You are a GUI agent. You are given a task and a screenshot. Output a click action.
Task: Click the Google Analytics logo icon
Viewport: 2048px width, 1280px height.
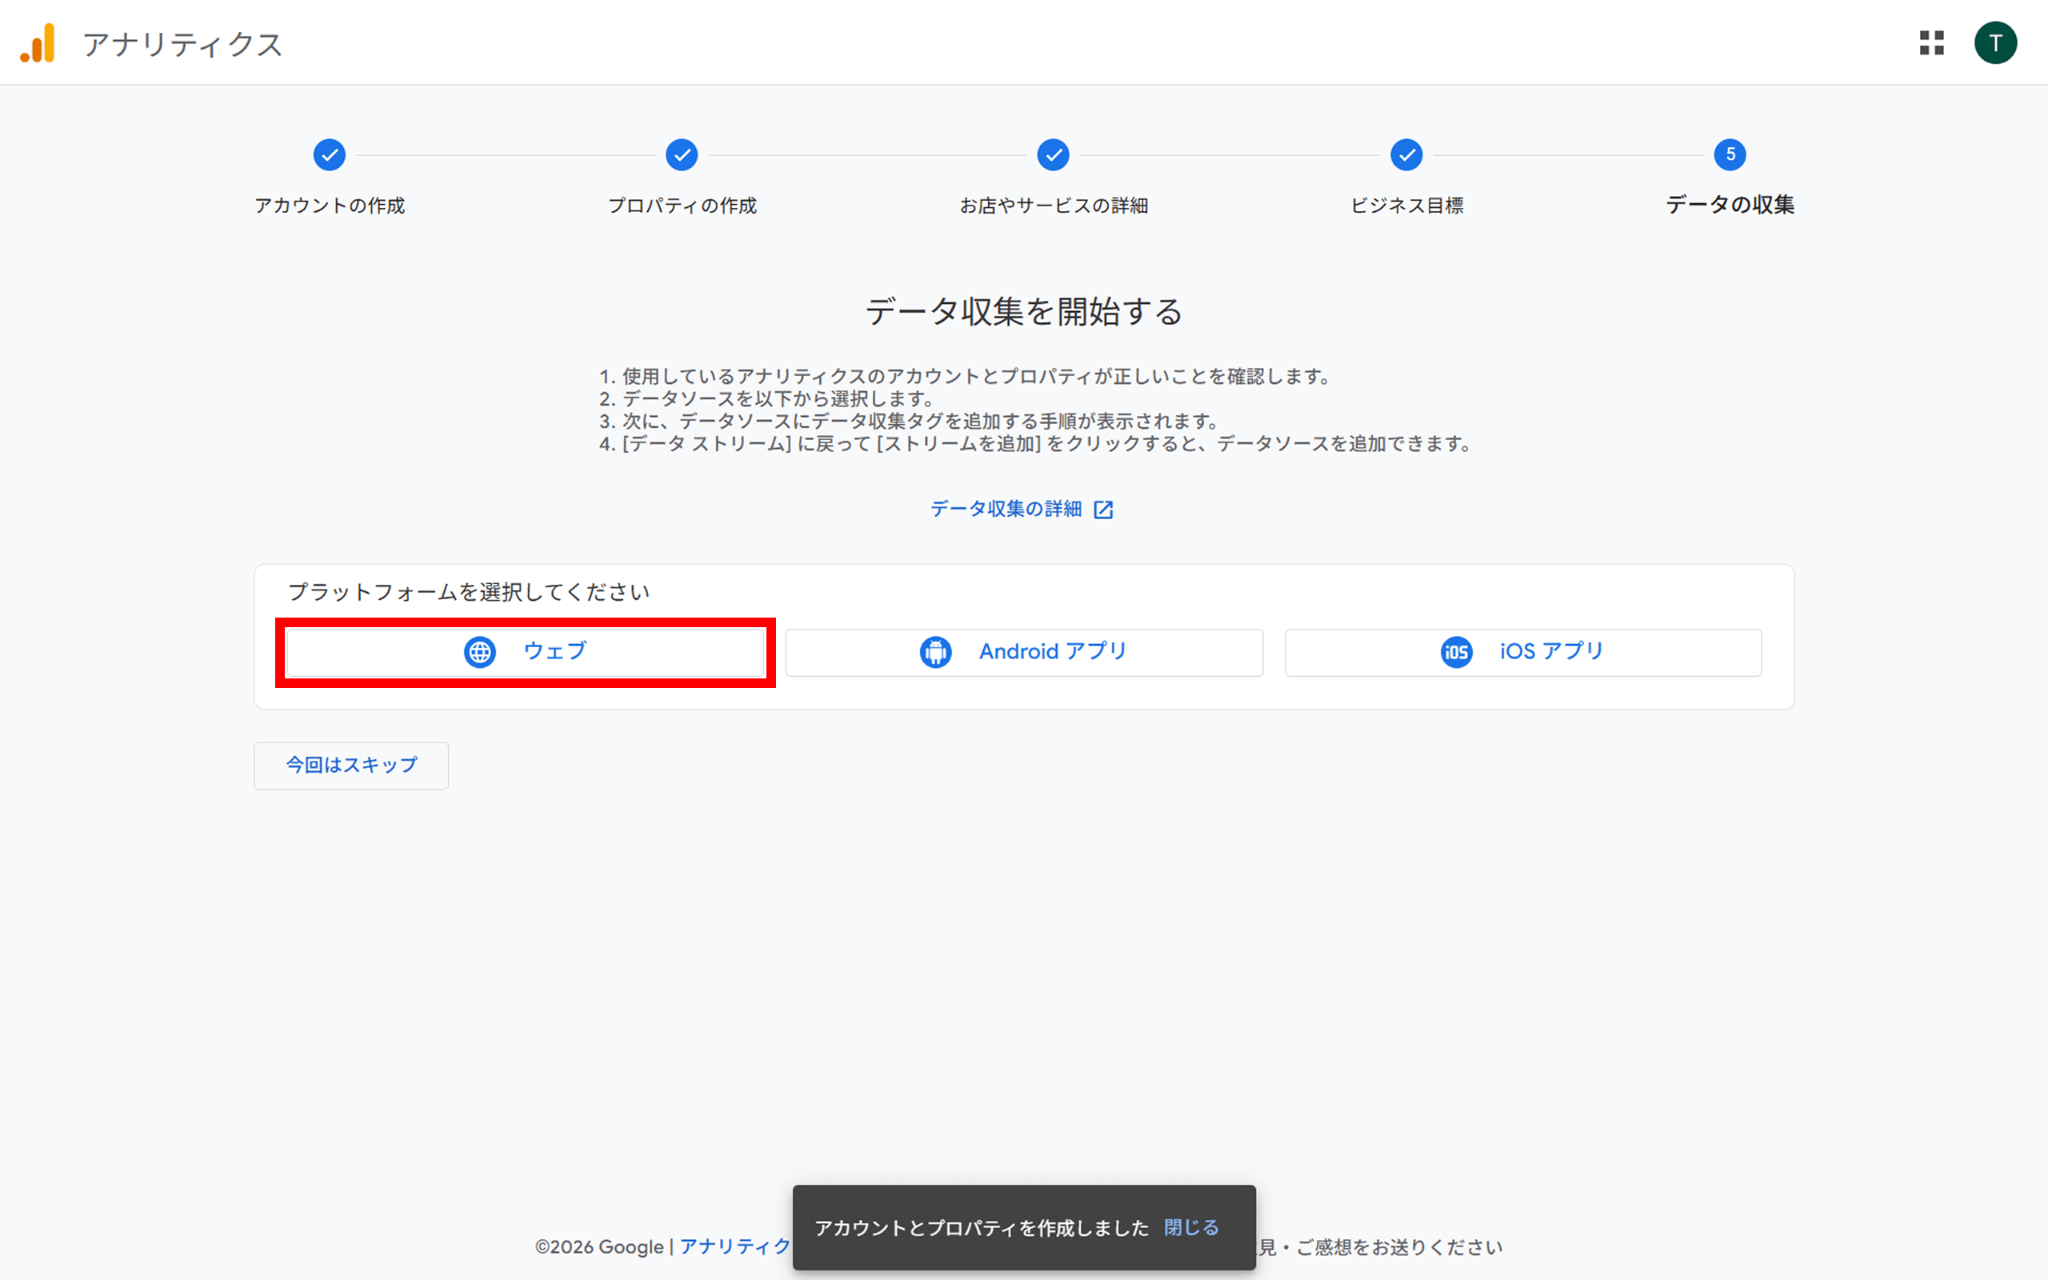click(x=38, y=44)
